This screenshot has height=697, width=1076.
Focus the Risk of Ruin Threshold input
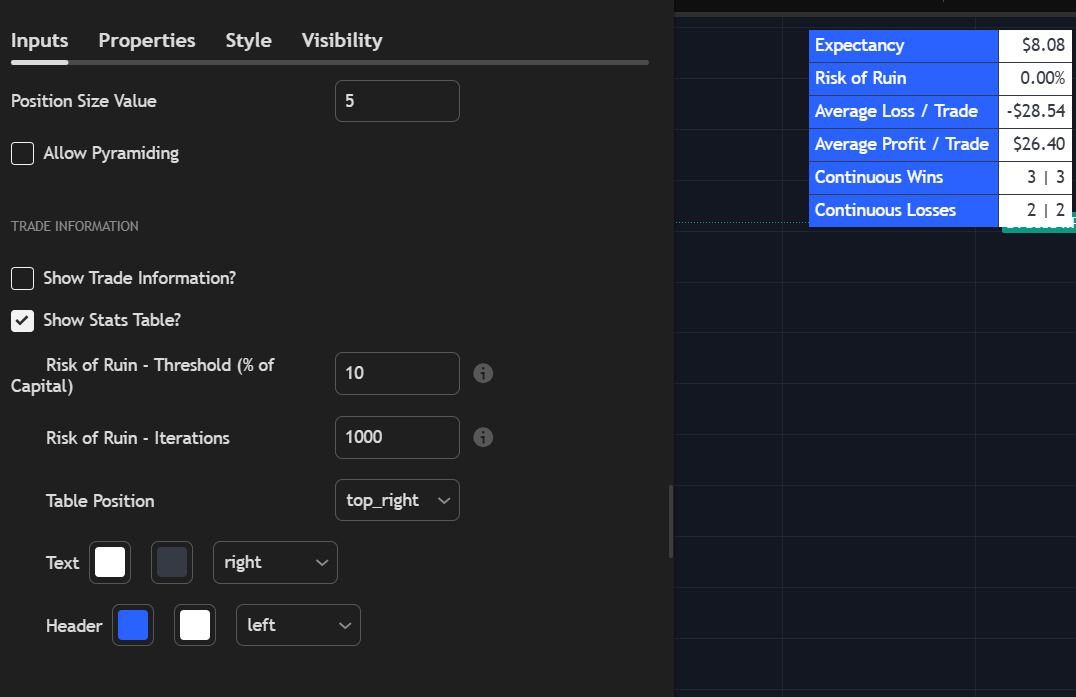point(396,373)
